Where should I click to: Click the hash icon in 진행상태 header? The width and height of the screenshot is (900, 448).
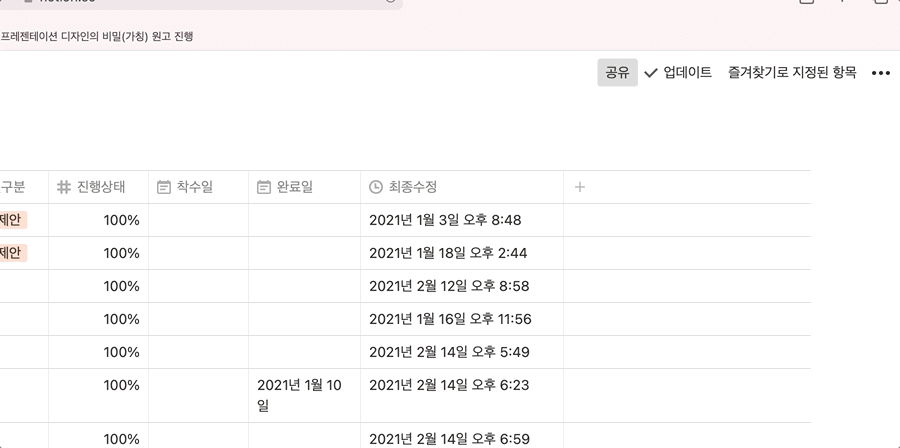point(64,187)
